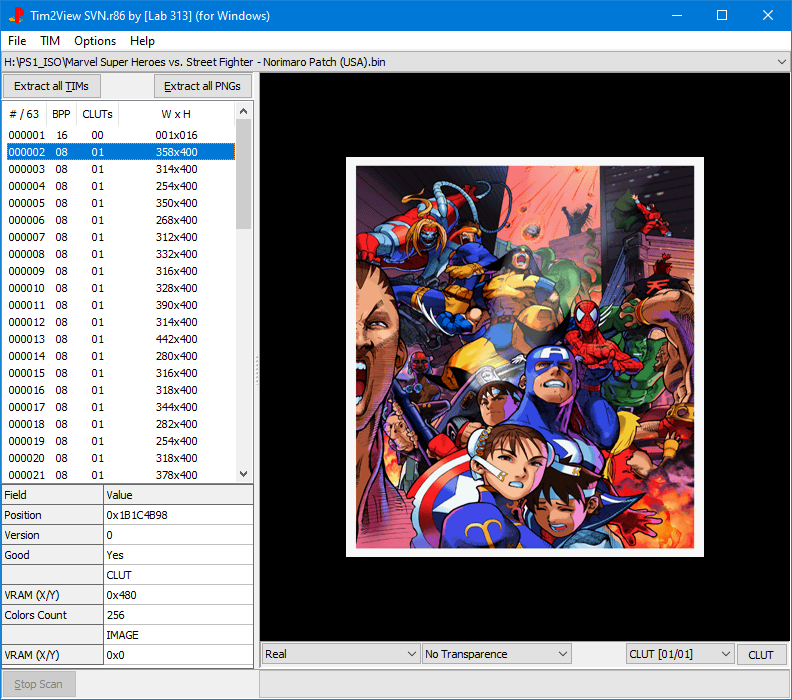792x700 pixels.
Task: Select TIM row 000010 sized 328x400
Action: tap(121, 288)
